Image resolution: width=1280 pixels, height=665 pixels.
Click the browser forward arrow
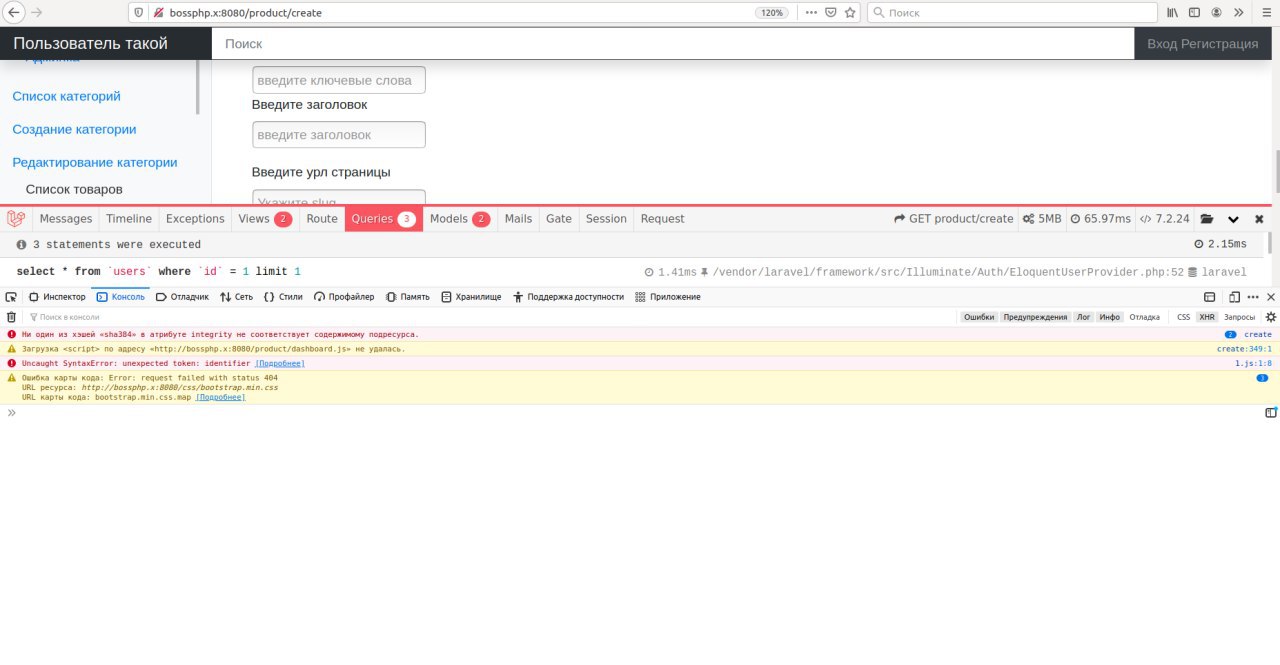(37, 13)
